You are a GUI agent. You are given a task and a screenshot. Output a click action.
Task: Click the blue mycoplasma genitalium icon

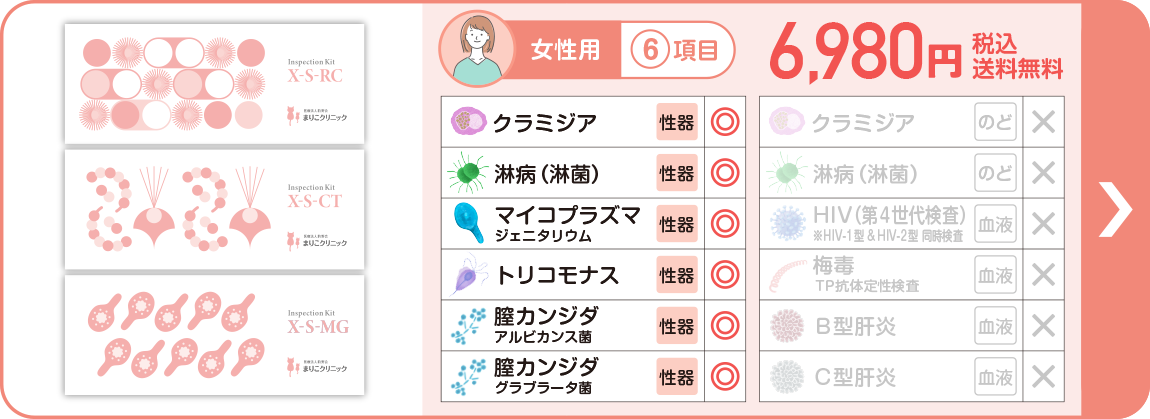click(468, 223)
